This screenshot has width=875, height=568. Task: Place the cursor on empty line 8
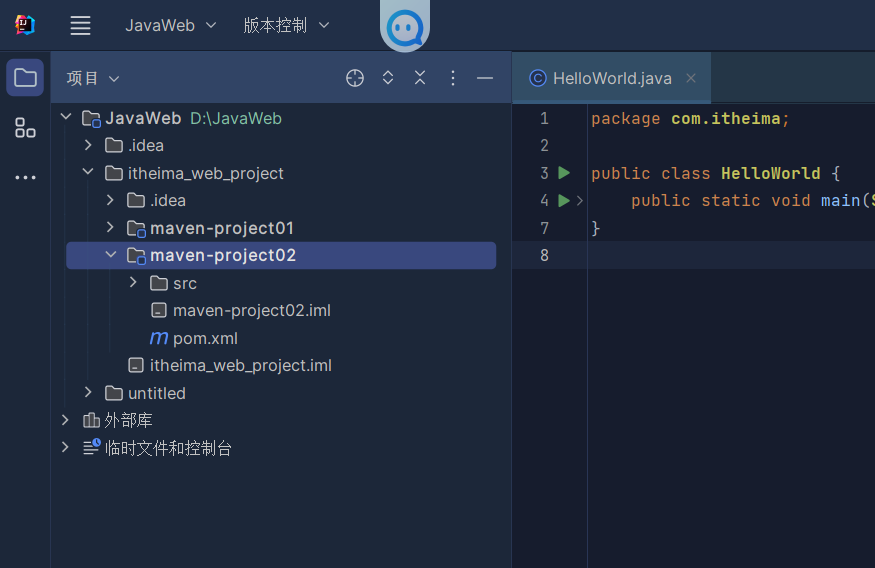(731, 256)
